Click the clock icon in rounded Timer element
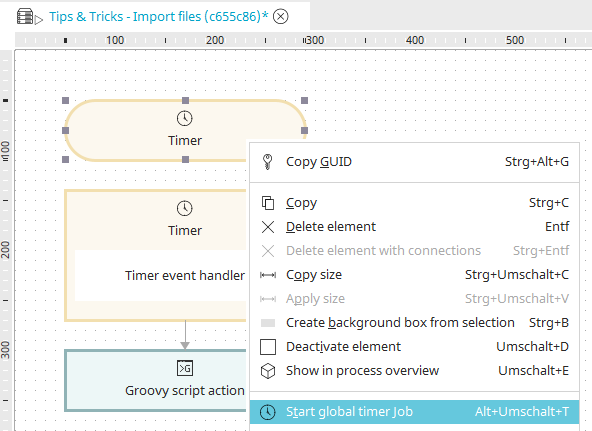Image resolution: width=592 pixels, height=431 pixels. [185, 119]
